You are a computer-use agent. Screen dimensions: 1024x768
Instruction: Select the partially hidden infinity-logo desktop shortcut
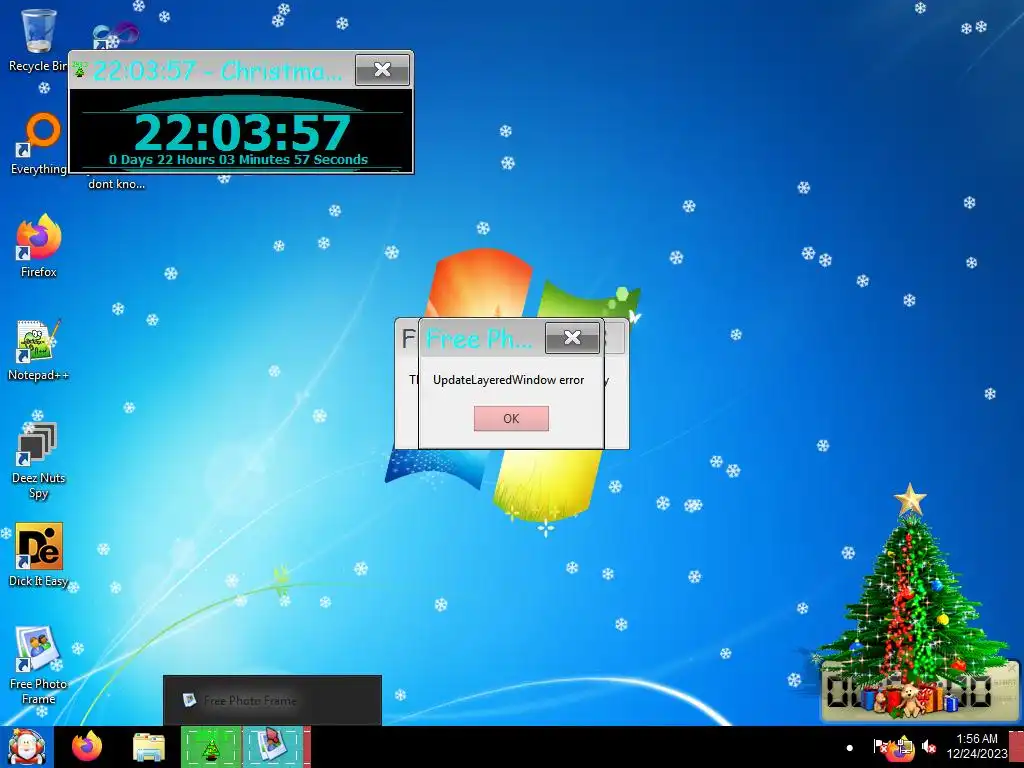point(115,36)
